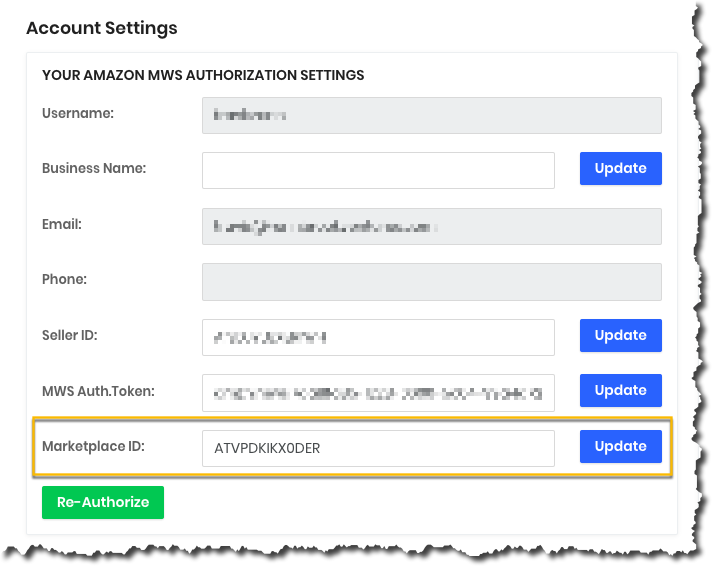The height and width of the screenshot is (566, 713).
Task: Select the MWS Auth.Token input field
Action: pos(378,392)
